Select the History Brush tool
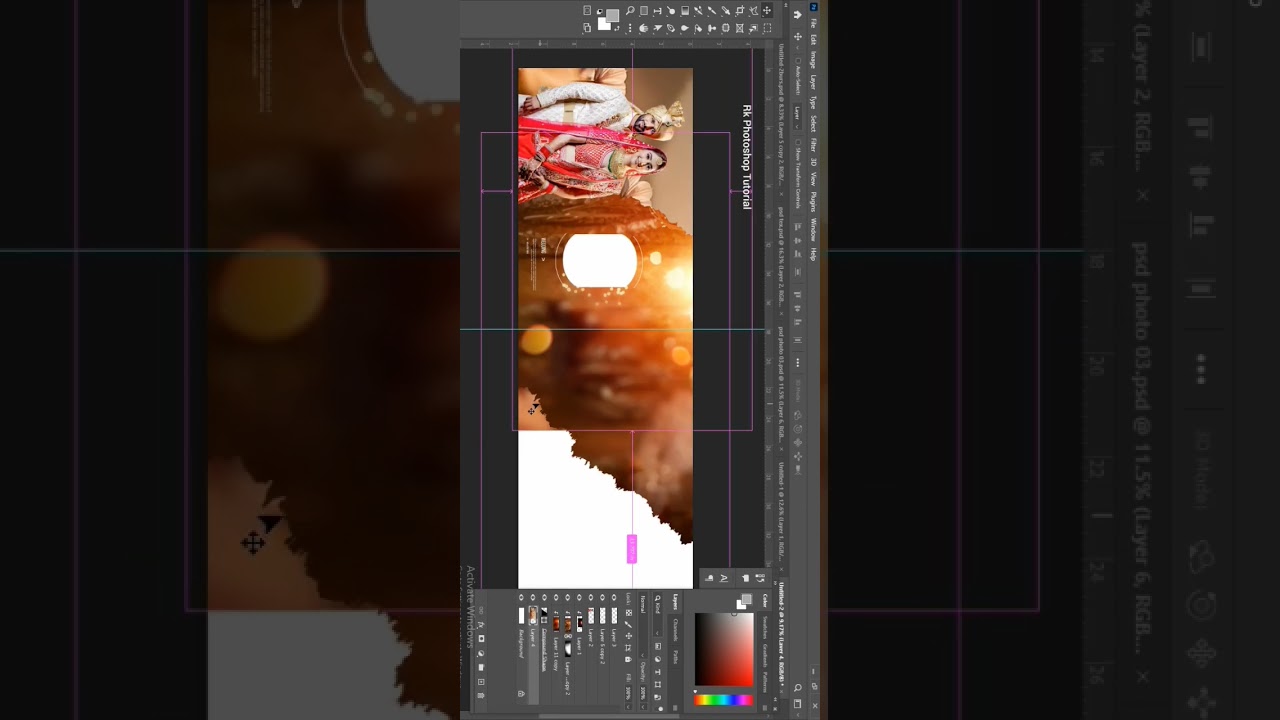 coord(698,11)
